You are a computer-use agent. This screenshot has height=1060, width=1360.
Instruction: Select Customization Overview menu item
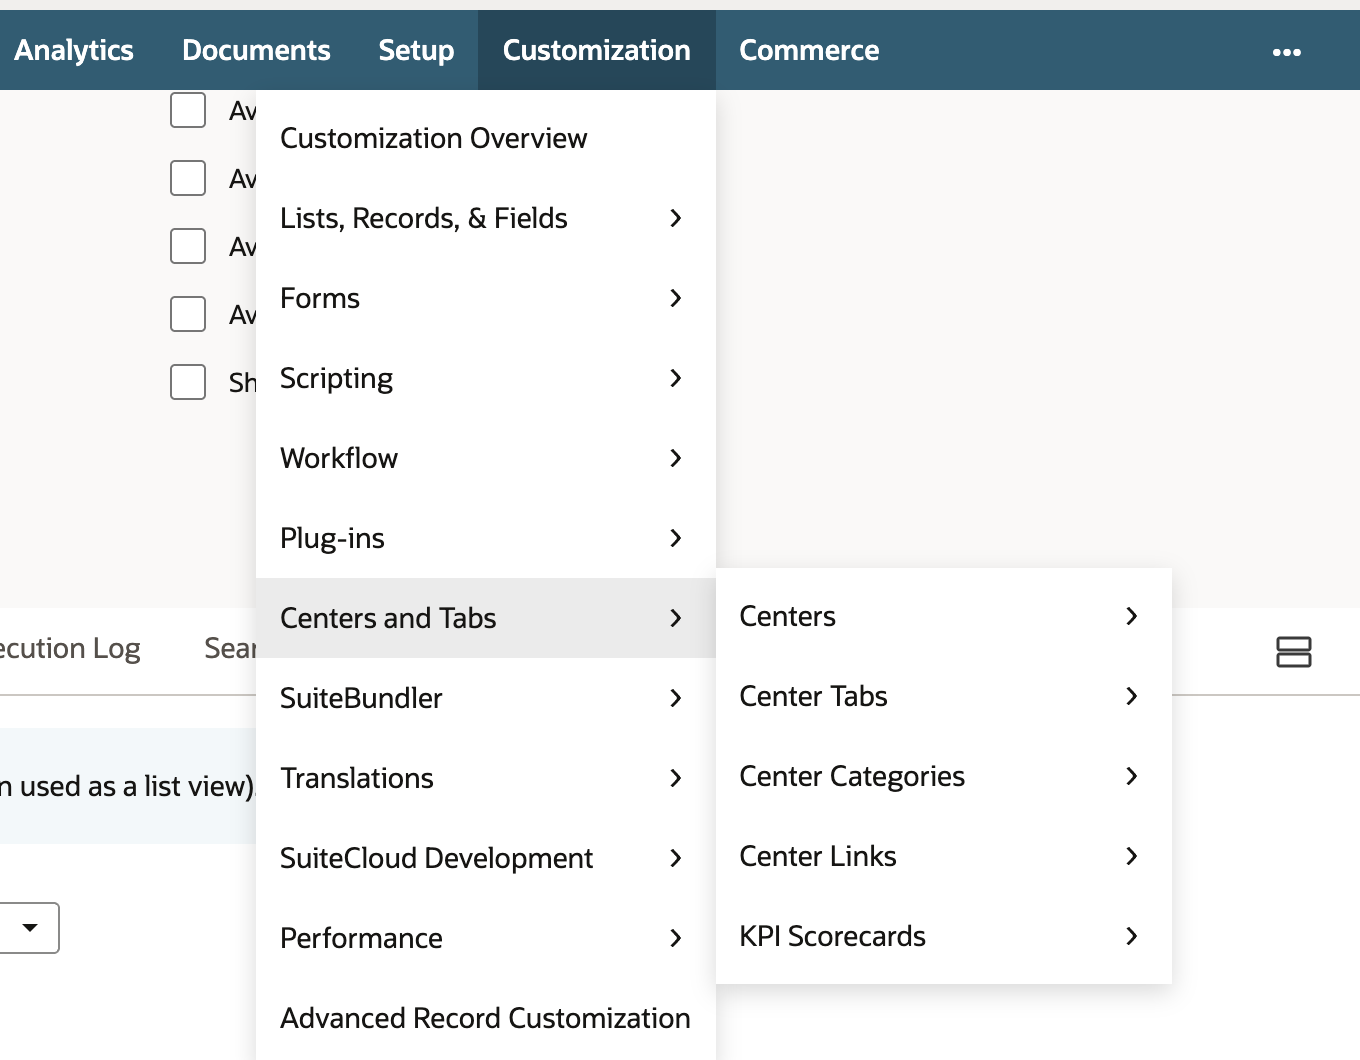click(x=486, y=138)
